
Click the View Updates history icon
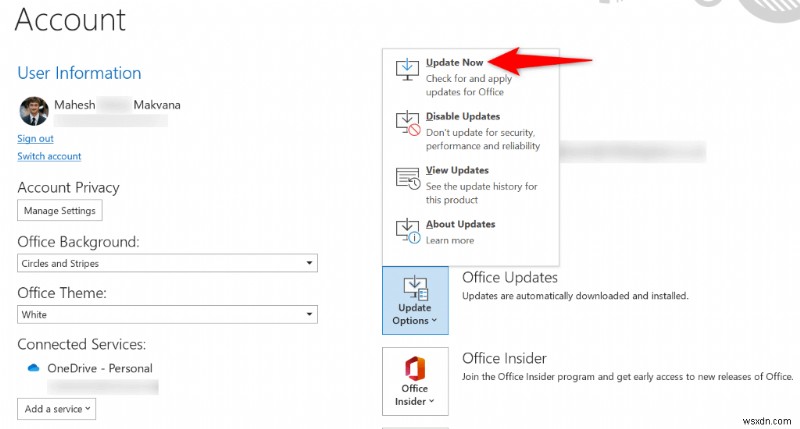tap(408, 179)
